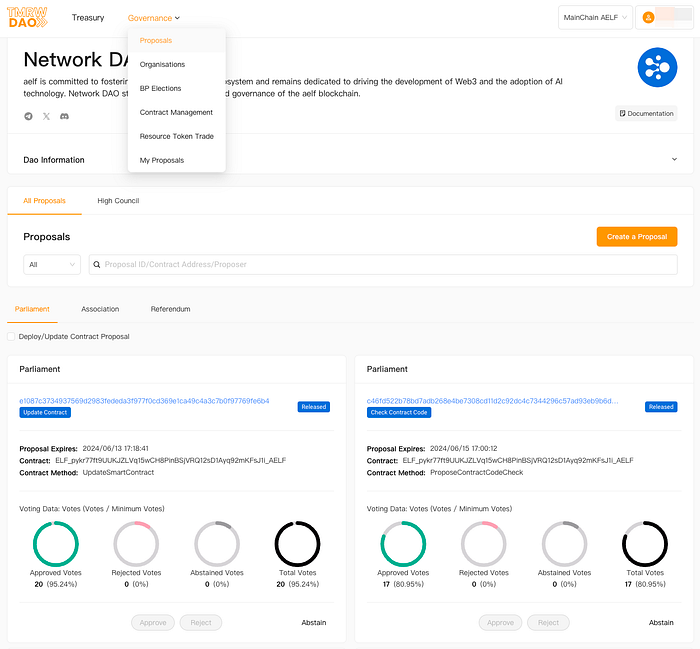Open the Governance dropdown menu
Image resolution: width=700 pixels, height=649 pixels.
154,18
